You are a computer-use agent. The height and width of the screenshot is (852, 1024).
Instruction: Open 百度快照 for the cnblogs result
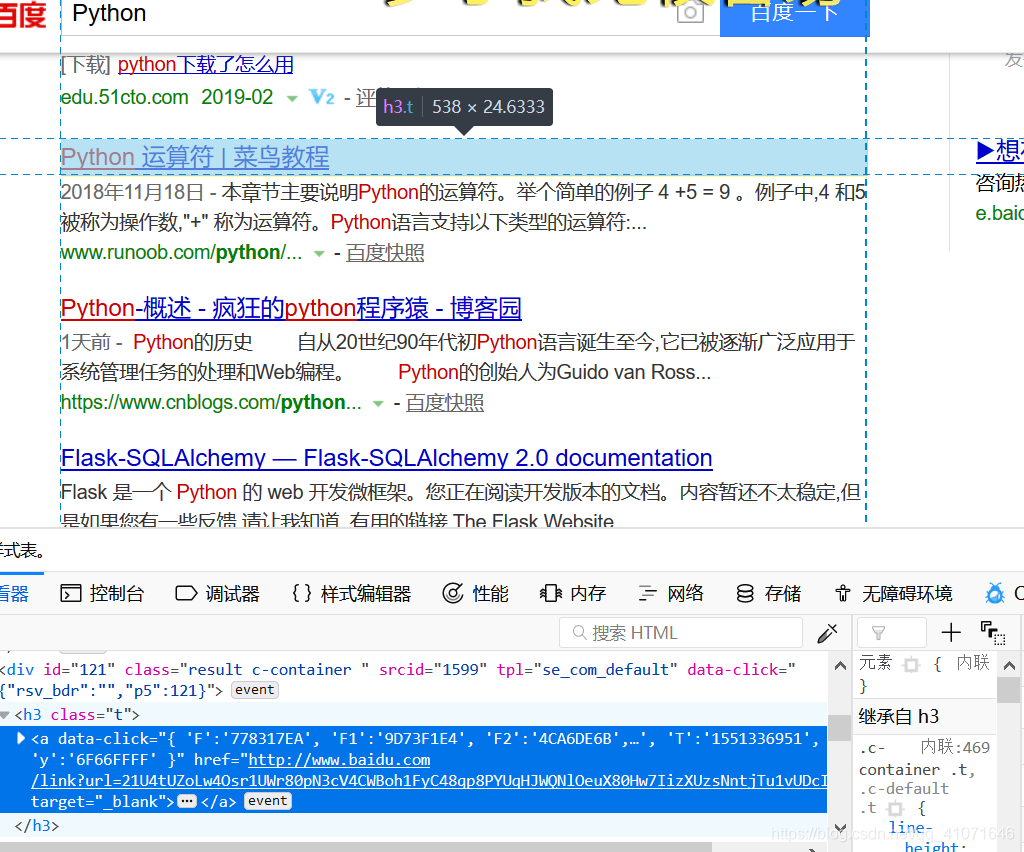445,403
